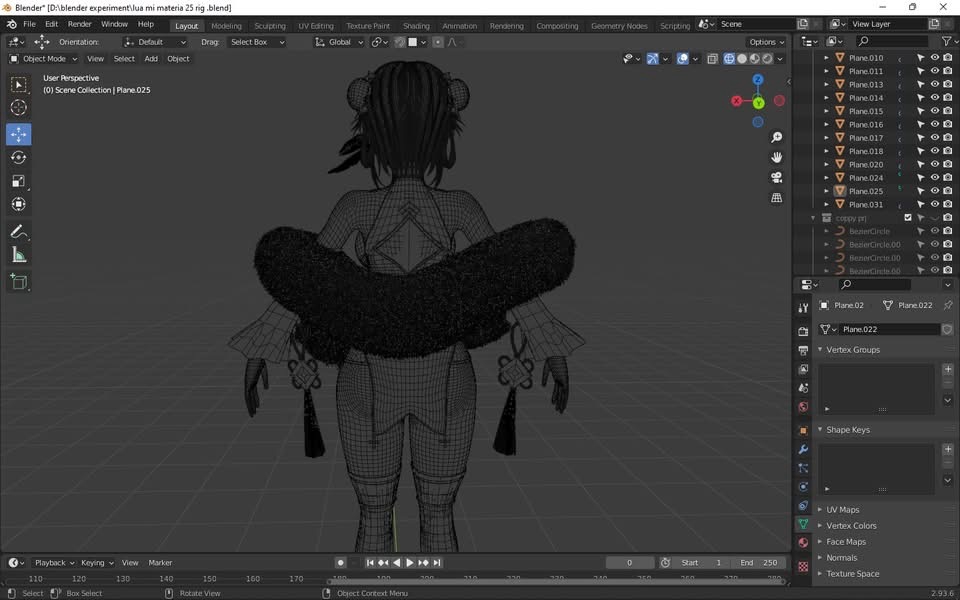The height and width of the screenshot is (600, 960).
Task: Toggle the 'coppy prj' collection checkbox
Action: [x=908, y=218]
